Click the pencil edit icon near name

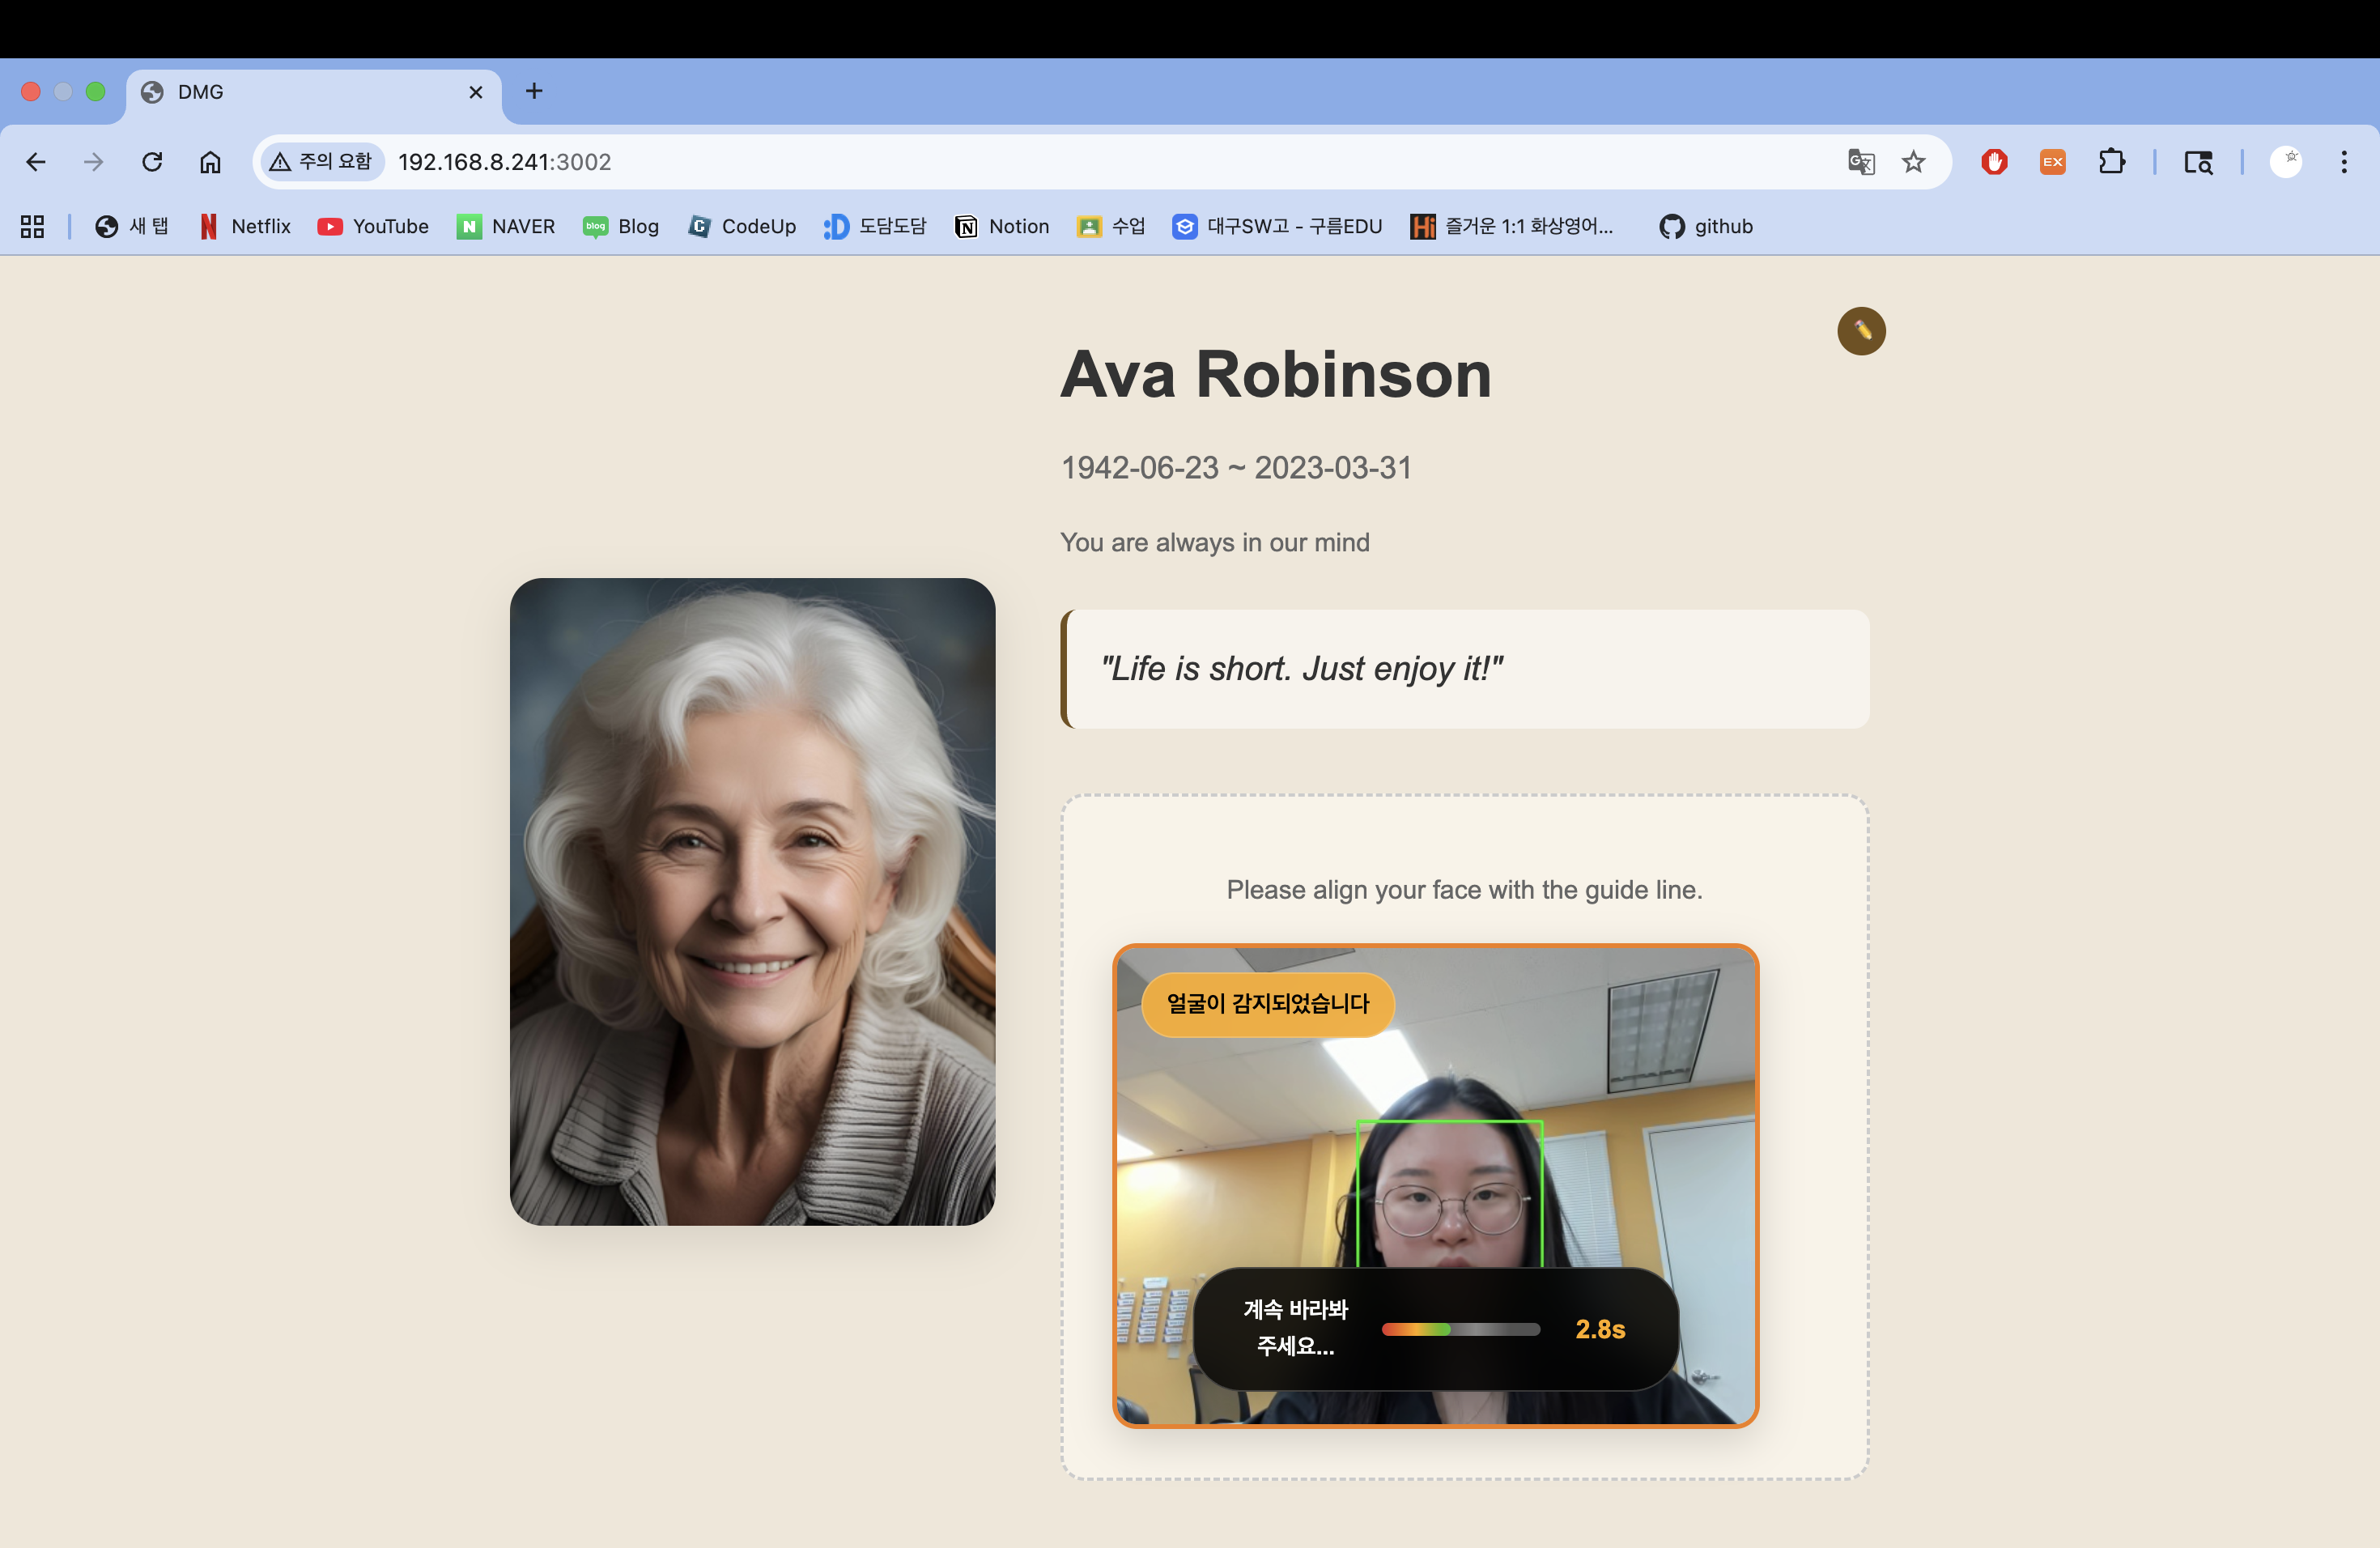tap(1861, 331)
